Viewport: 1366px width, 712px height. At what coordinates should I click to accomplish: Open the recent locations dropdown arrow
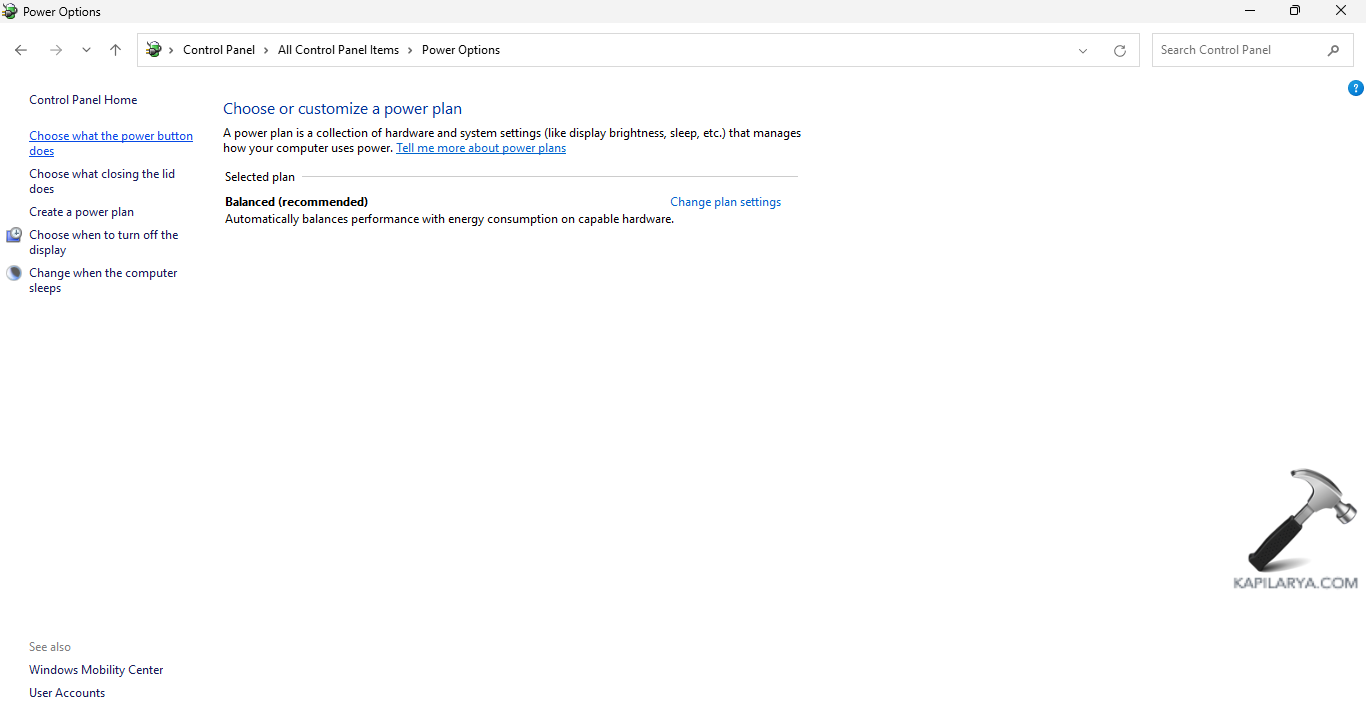pyautogui.click(x=86, y=50)
